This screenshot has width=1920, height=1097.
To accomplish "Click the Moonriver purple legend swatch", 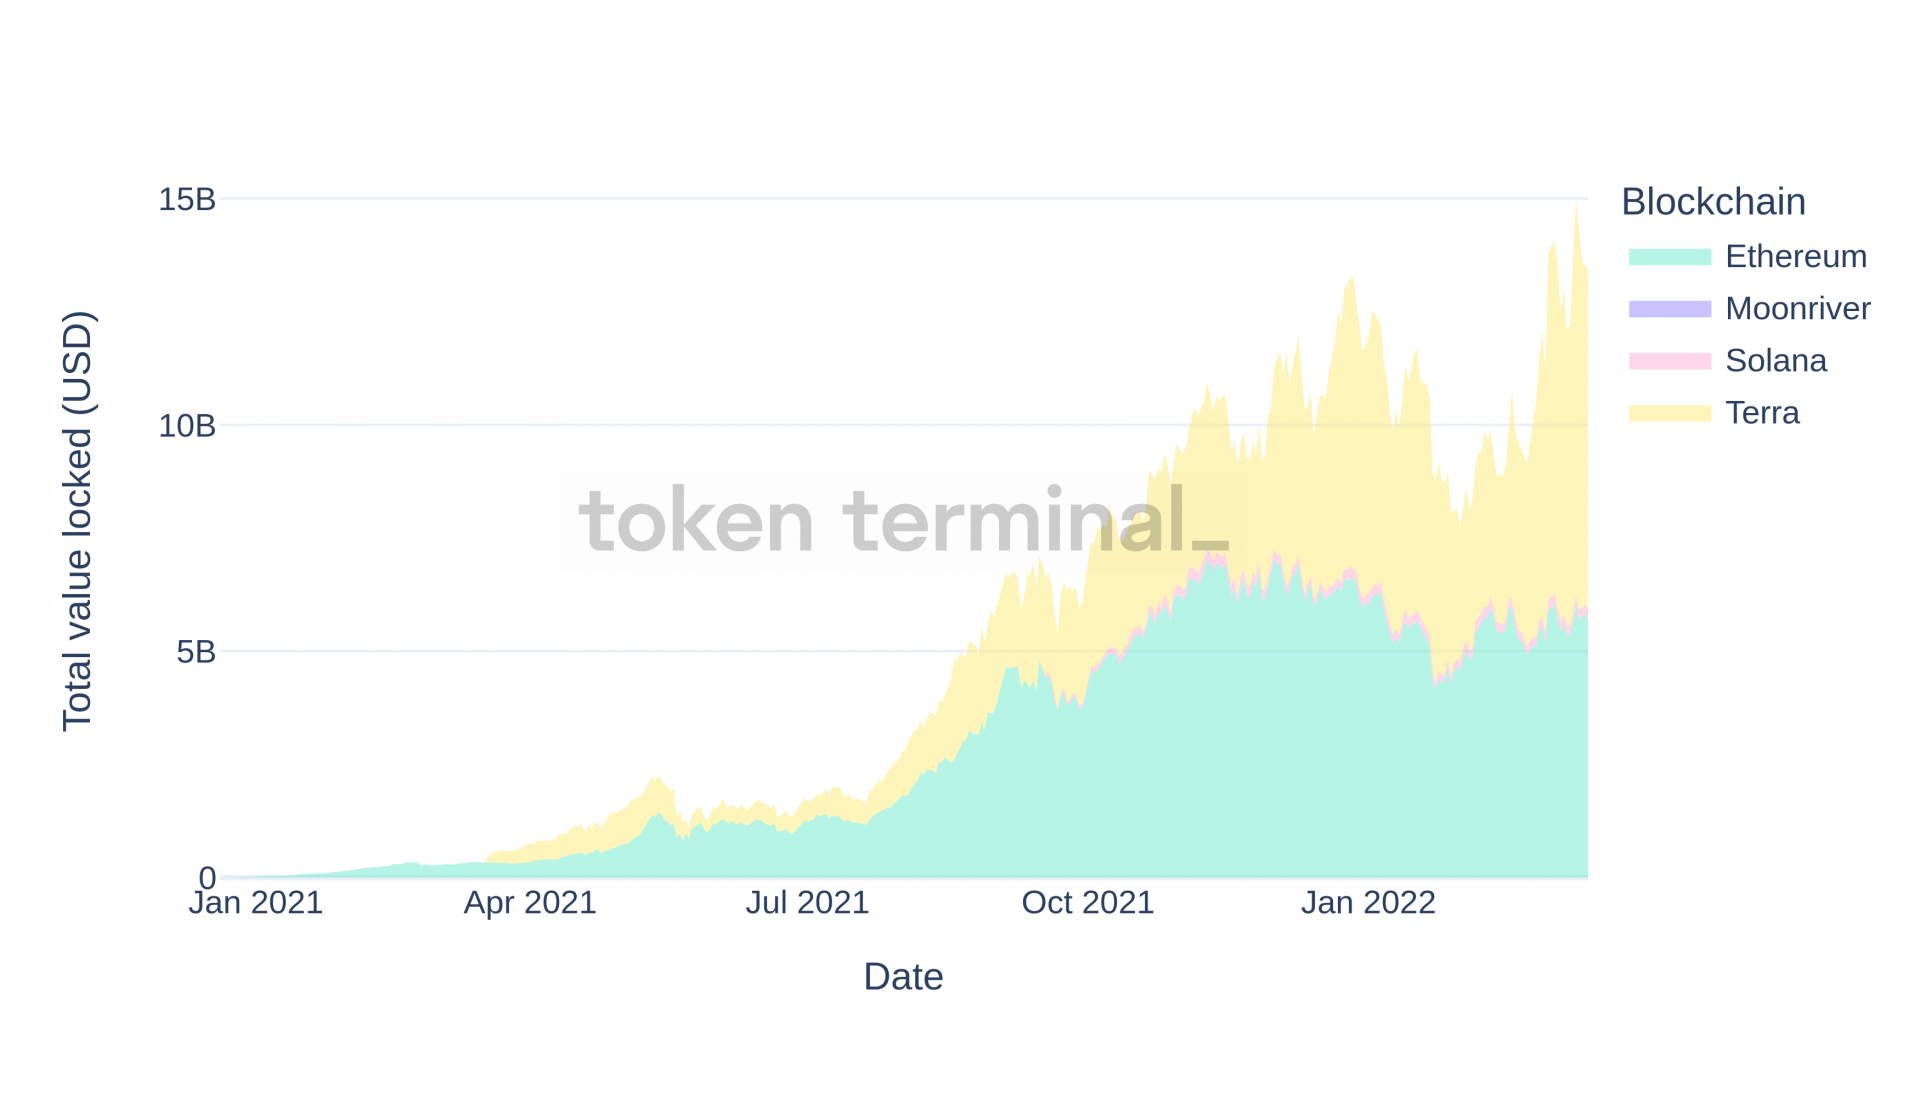I will 1669,309.
